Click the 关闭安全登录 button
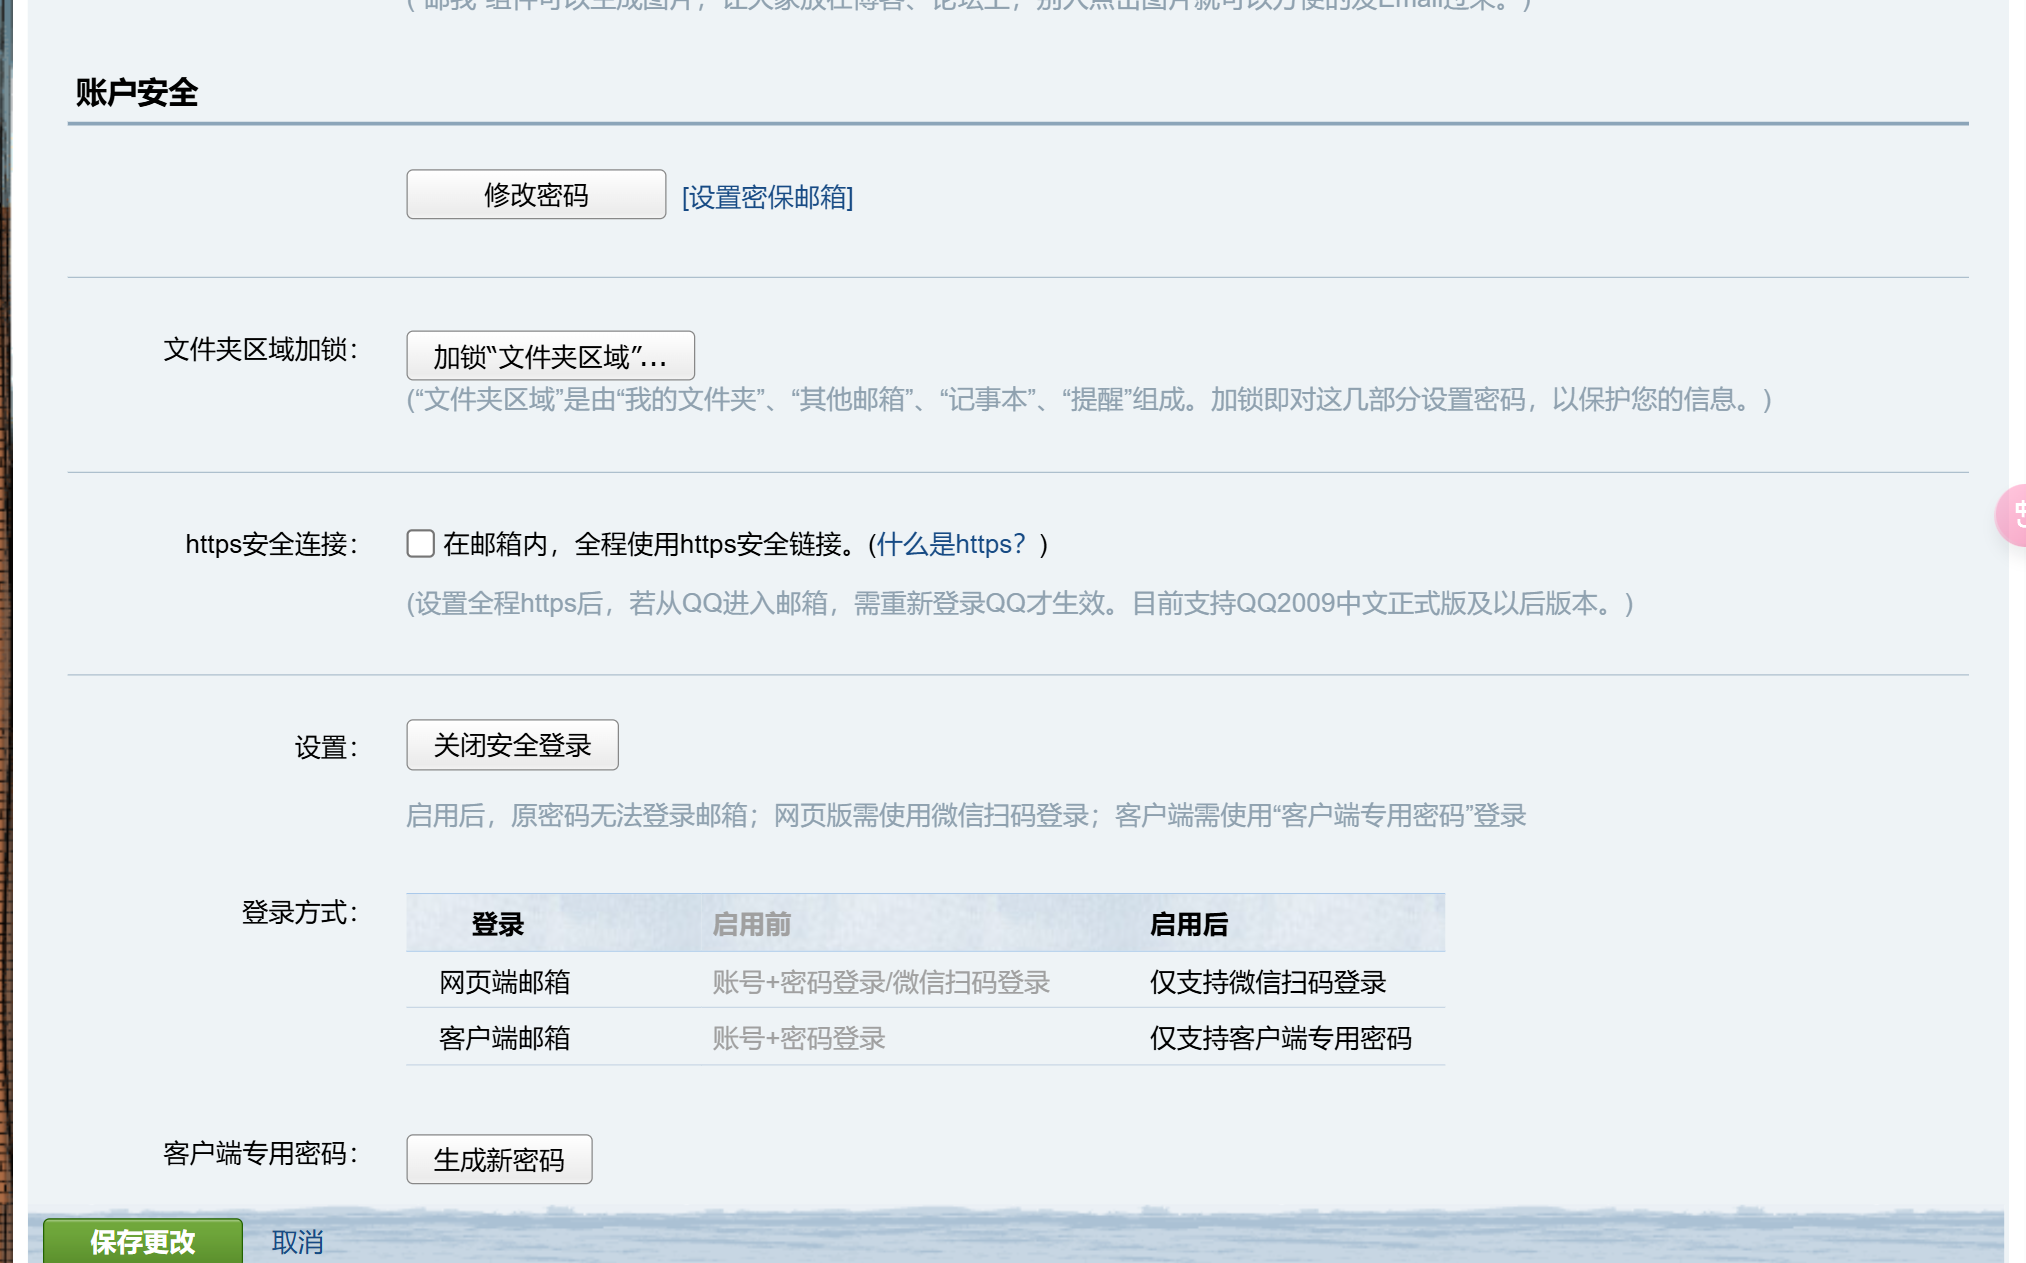 (x=512, y=745)
